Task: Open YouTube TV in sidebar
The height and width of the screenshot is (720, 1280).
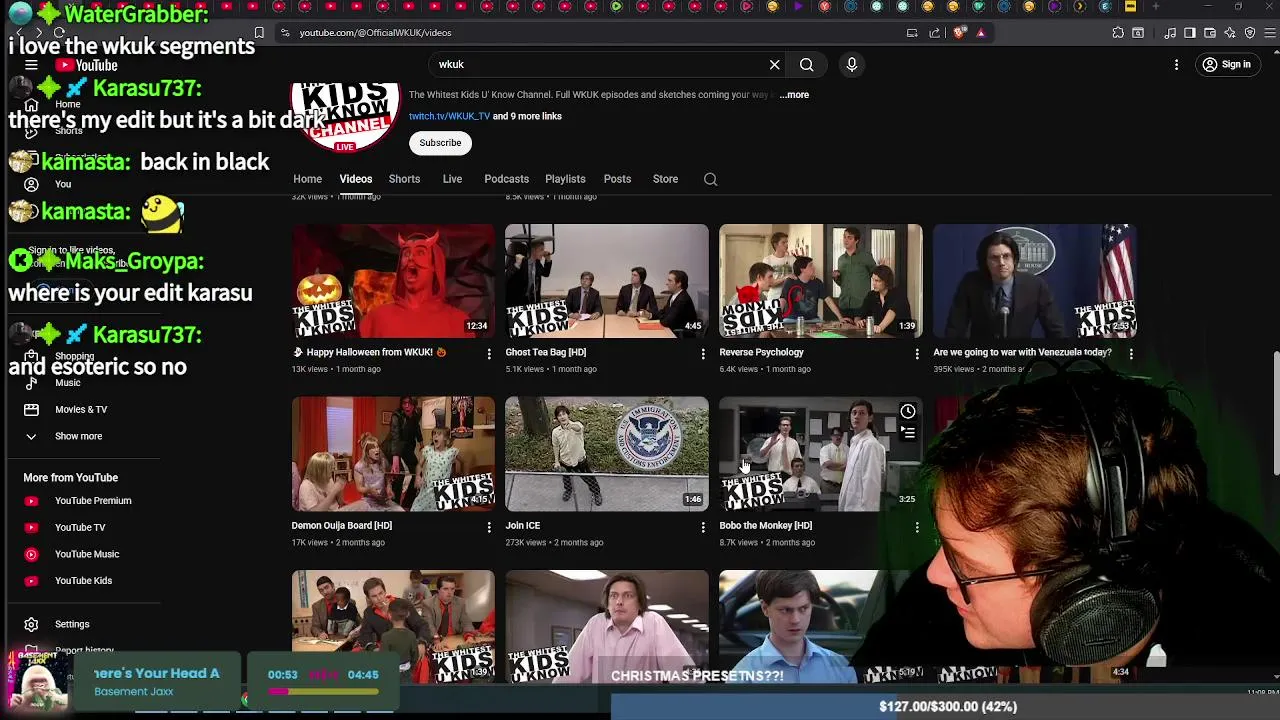Action: click(80, 527)
